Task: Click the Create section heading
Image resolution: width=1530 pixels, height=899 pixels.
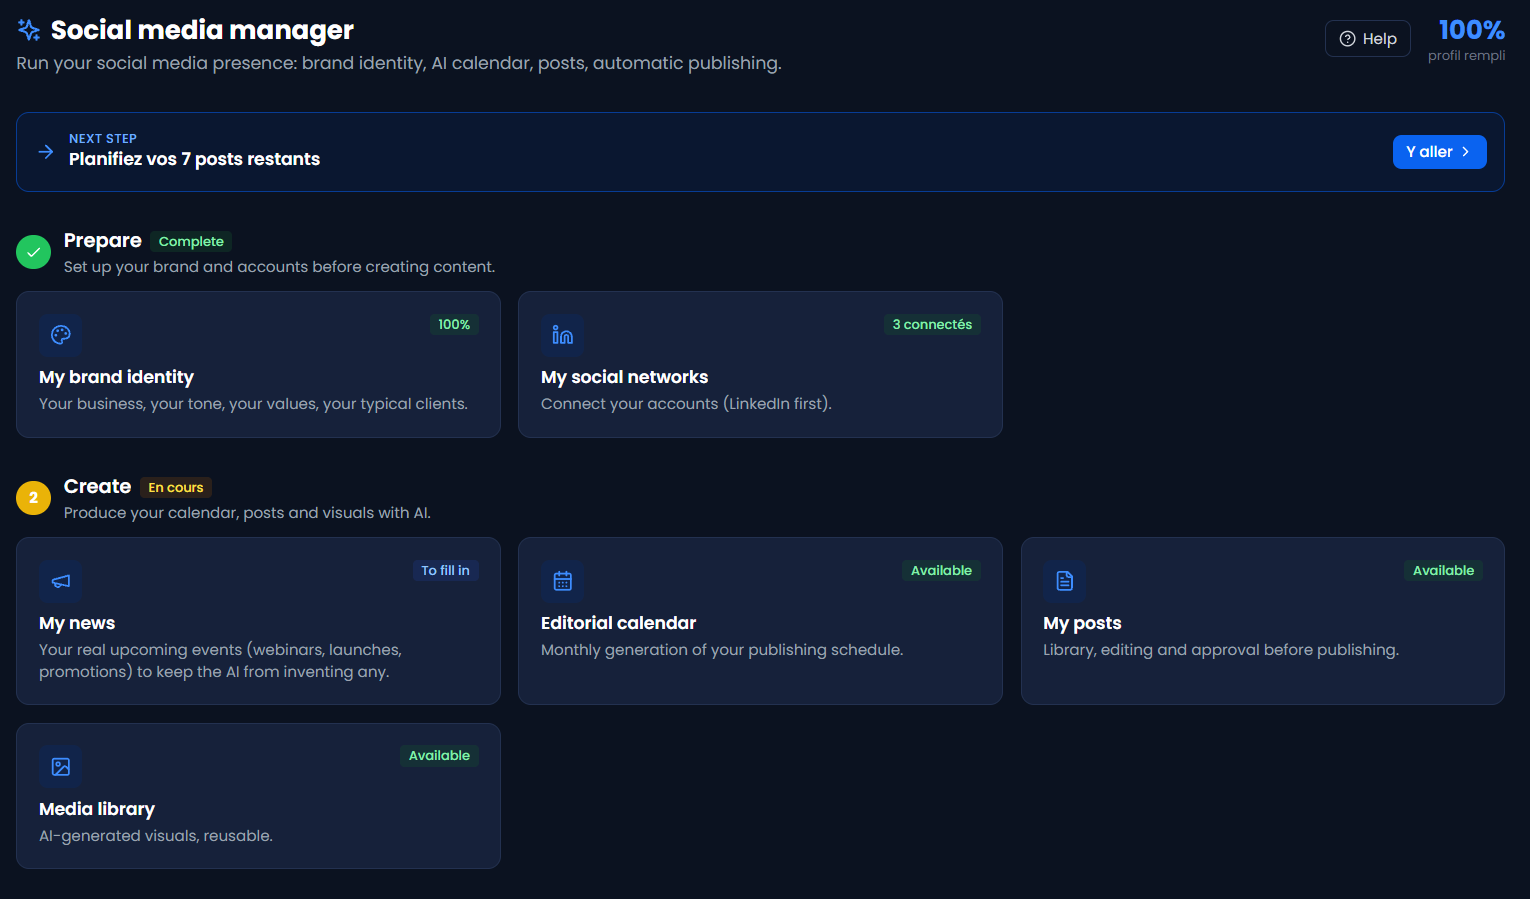Action: (97, 487)
